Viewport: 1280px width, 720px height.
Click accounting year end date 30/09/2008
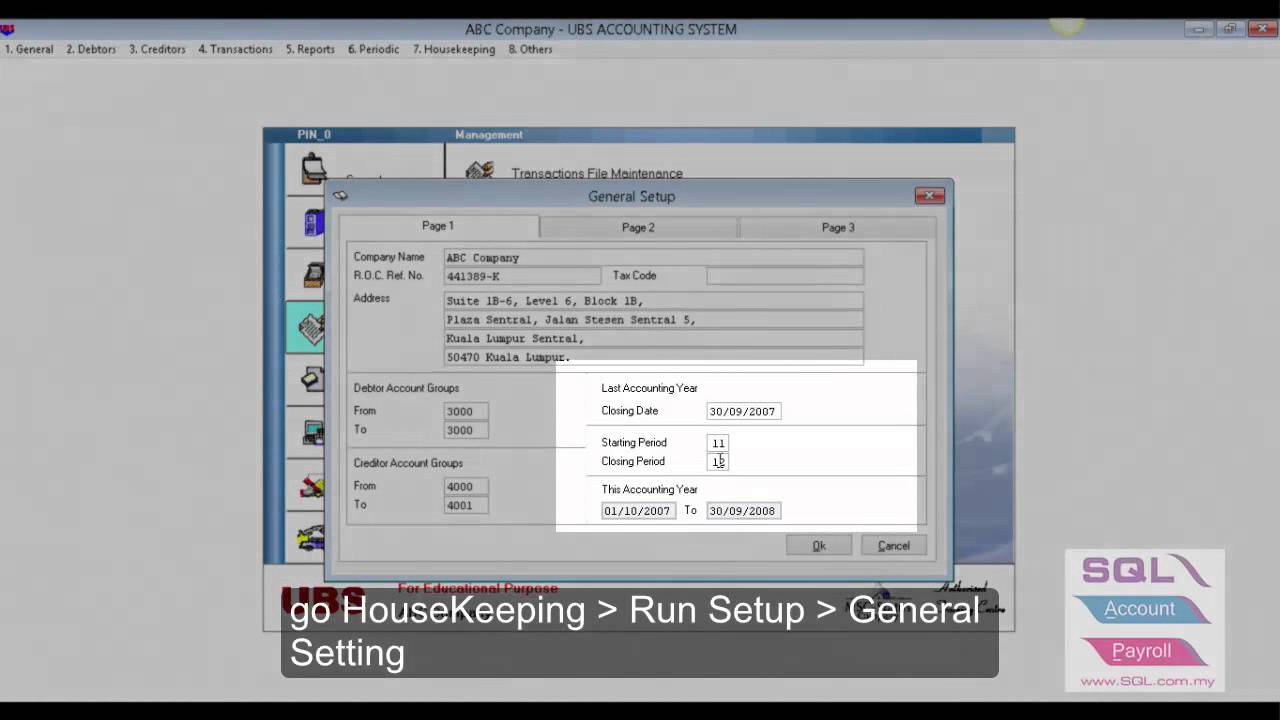coord(743,511)
